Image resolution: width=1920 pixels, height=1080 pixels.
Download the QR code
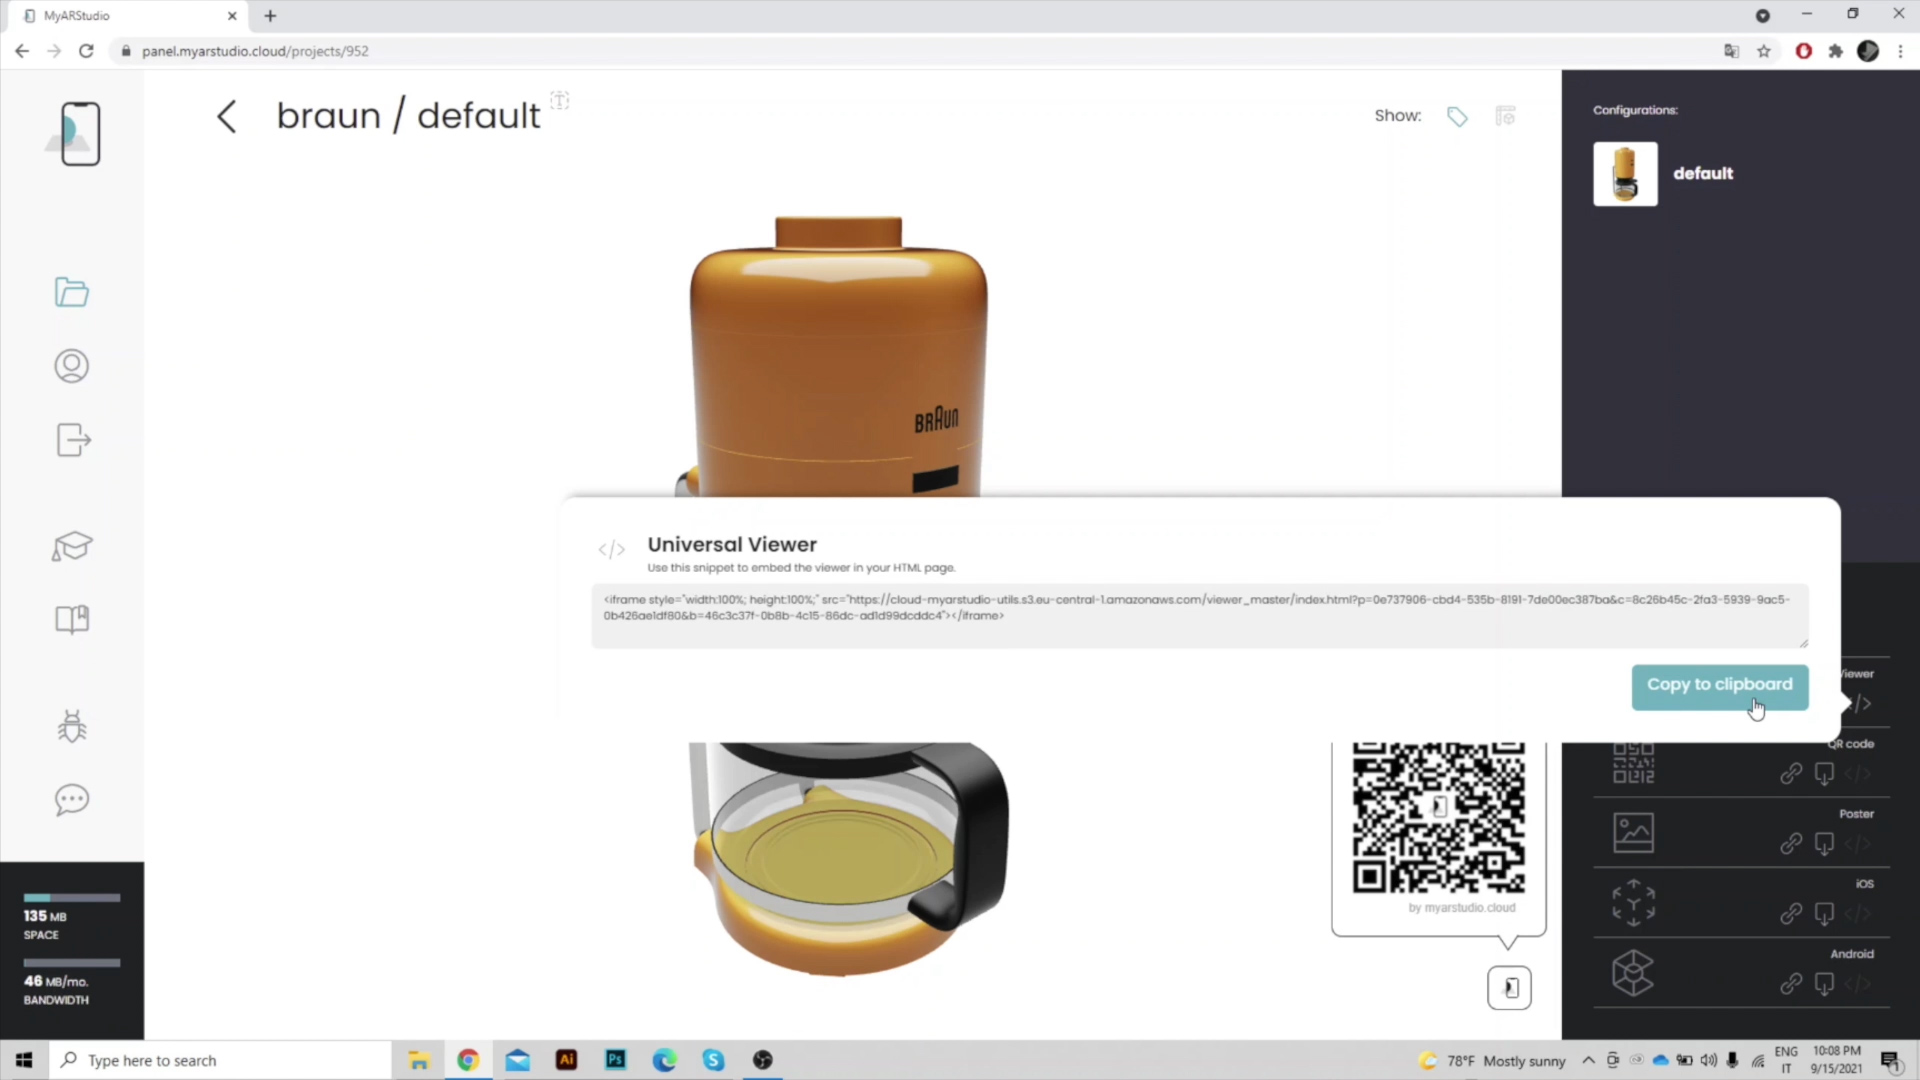1824,773
